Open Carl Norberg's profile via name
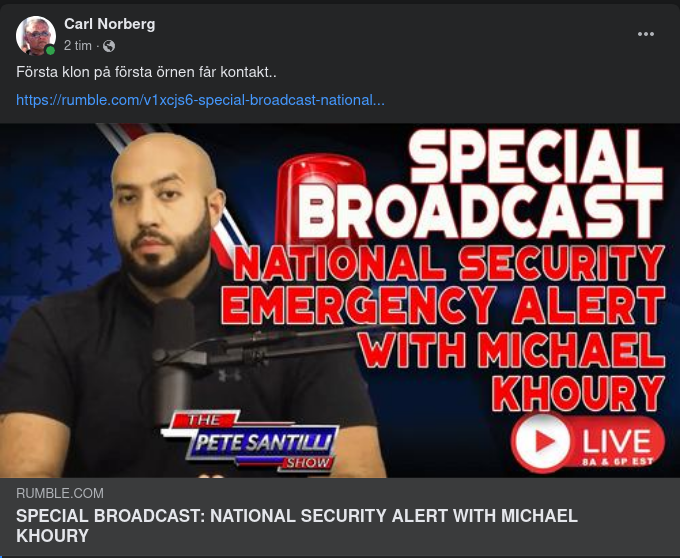Viewport: 680px width, 558px height. point(110,24)
